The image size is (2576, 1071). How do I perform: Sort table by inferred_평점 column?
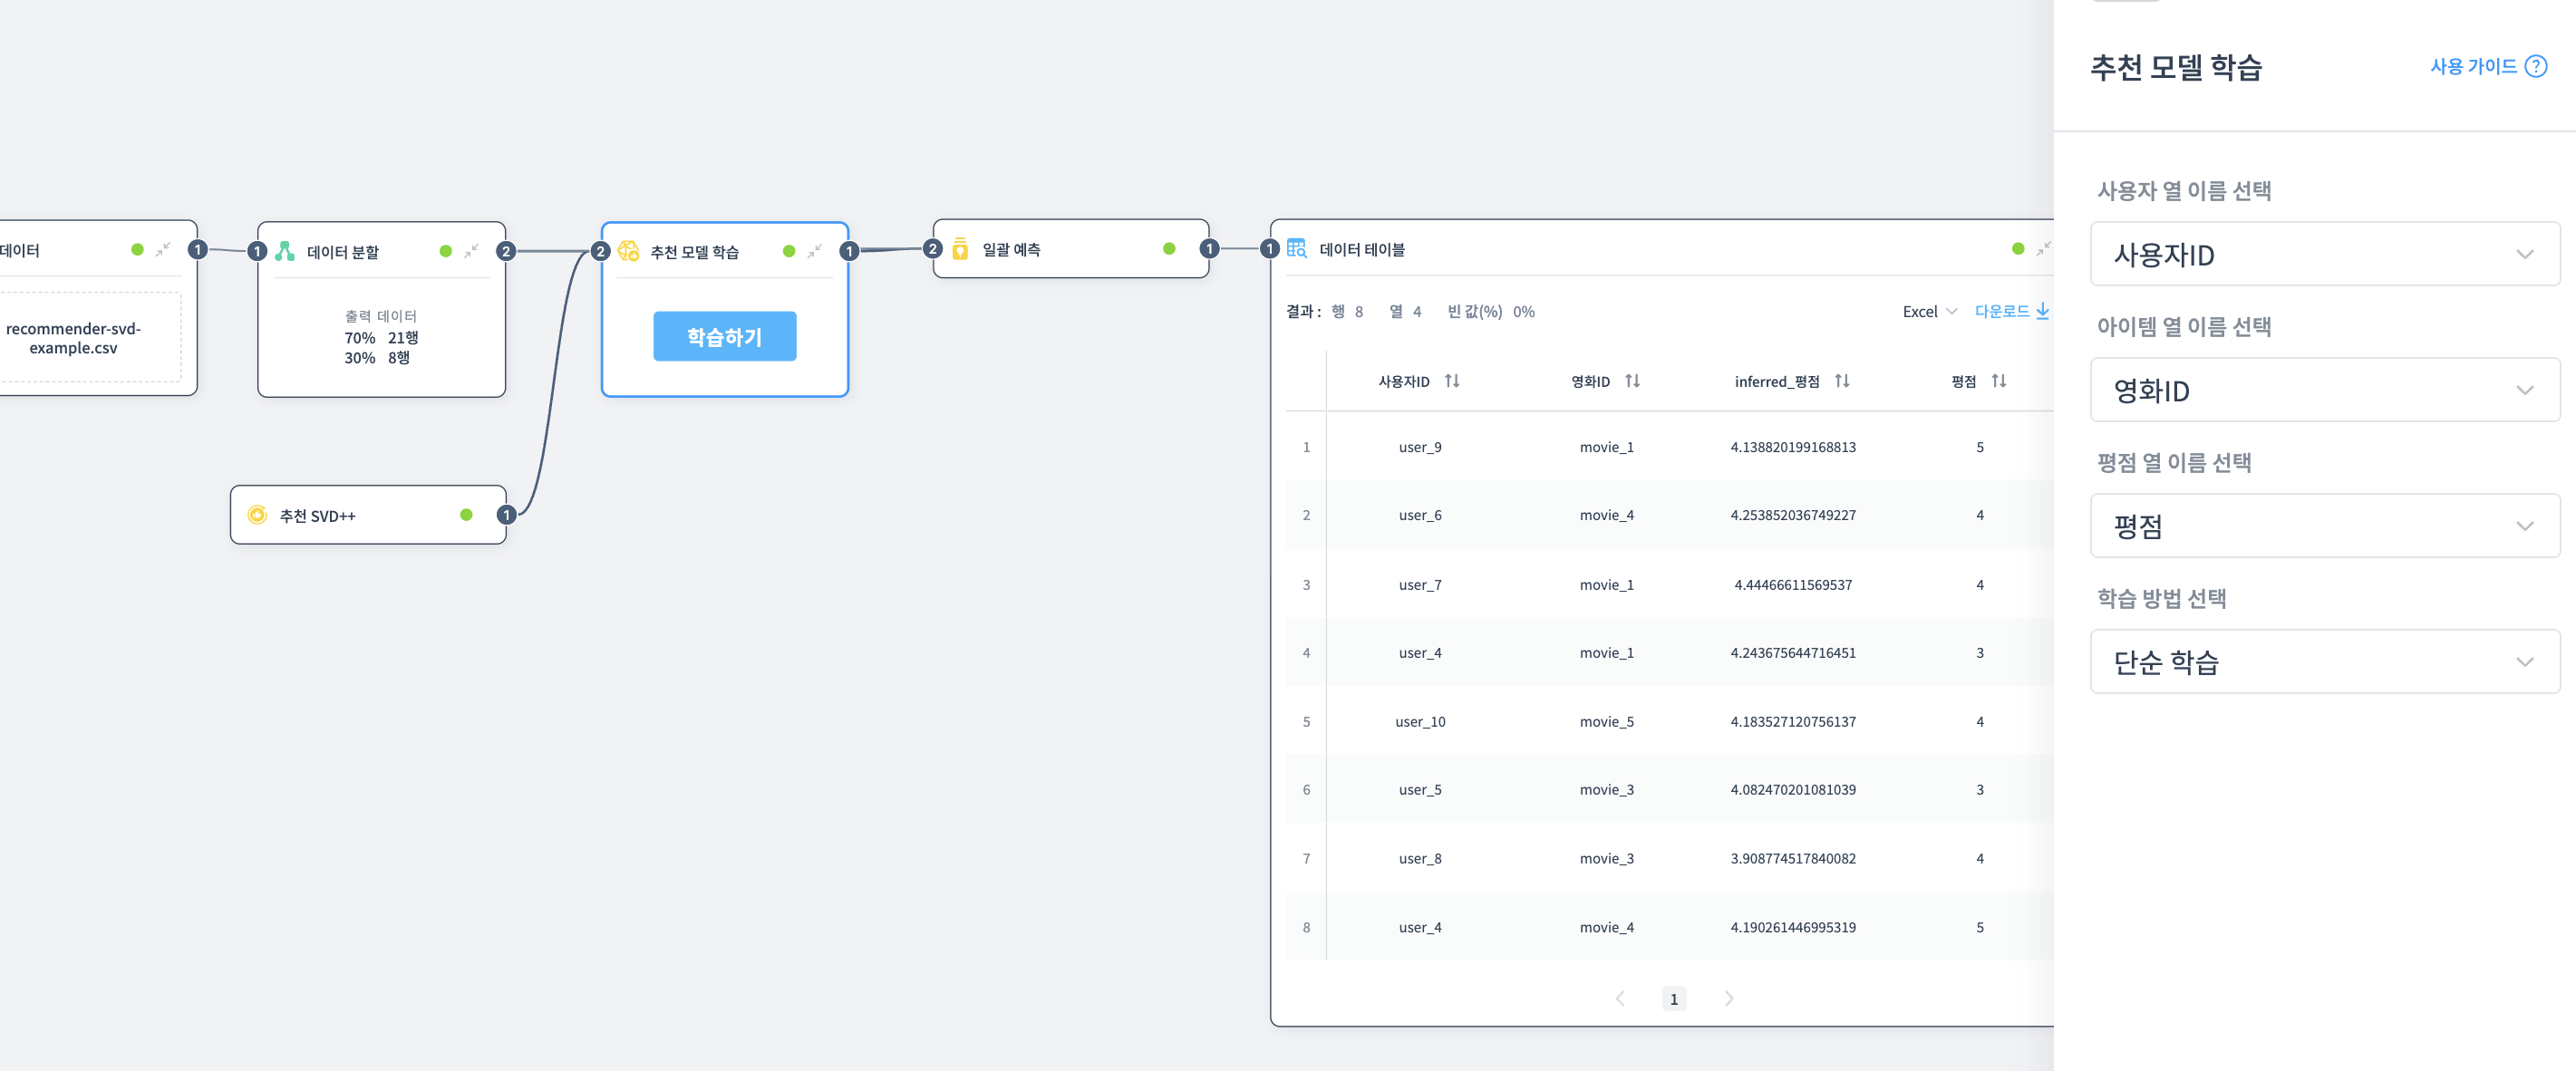point(1841,381)
